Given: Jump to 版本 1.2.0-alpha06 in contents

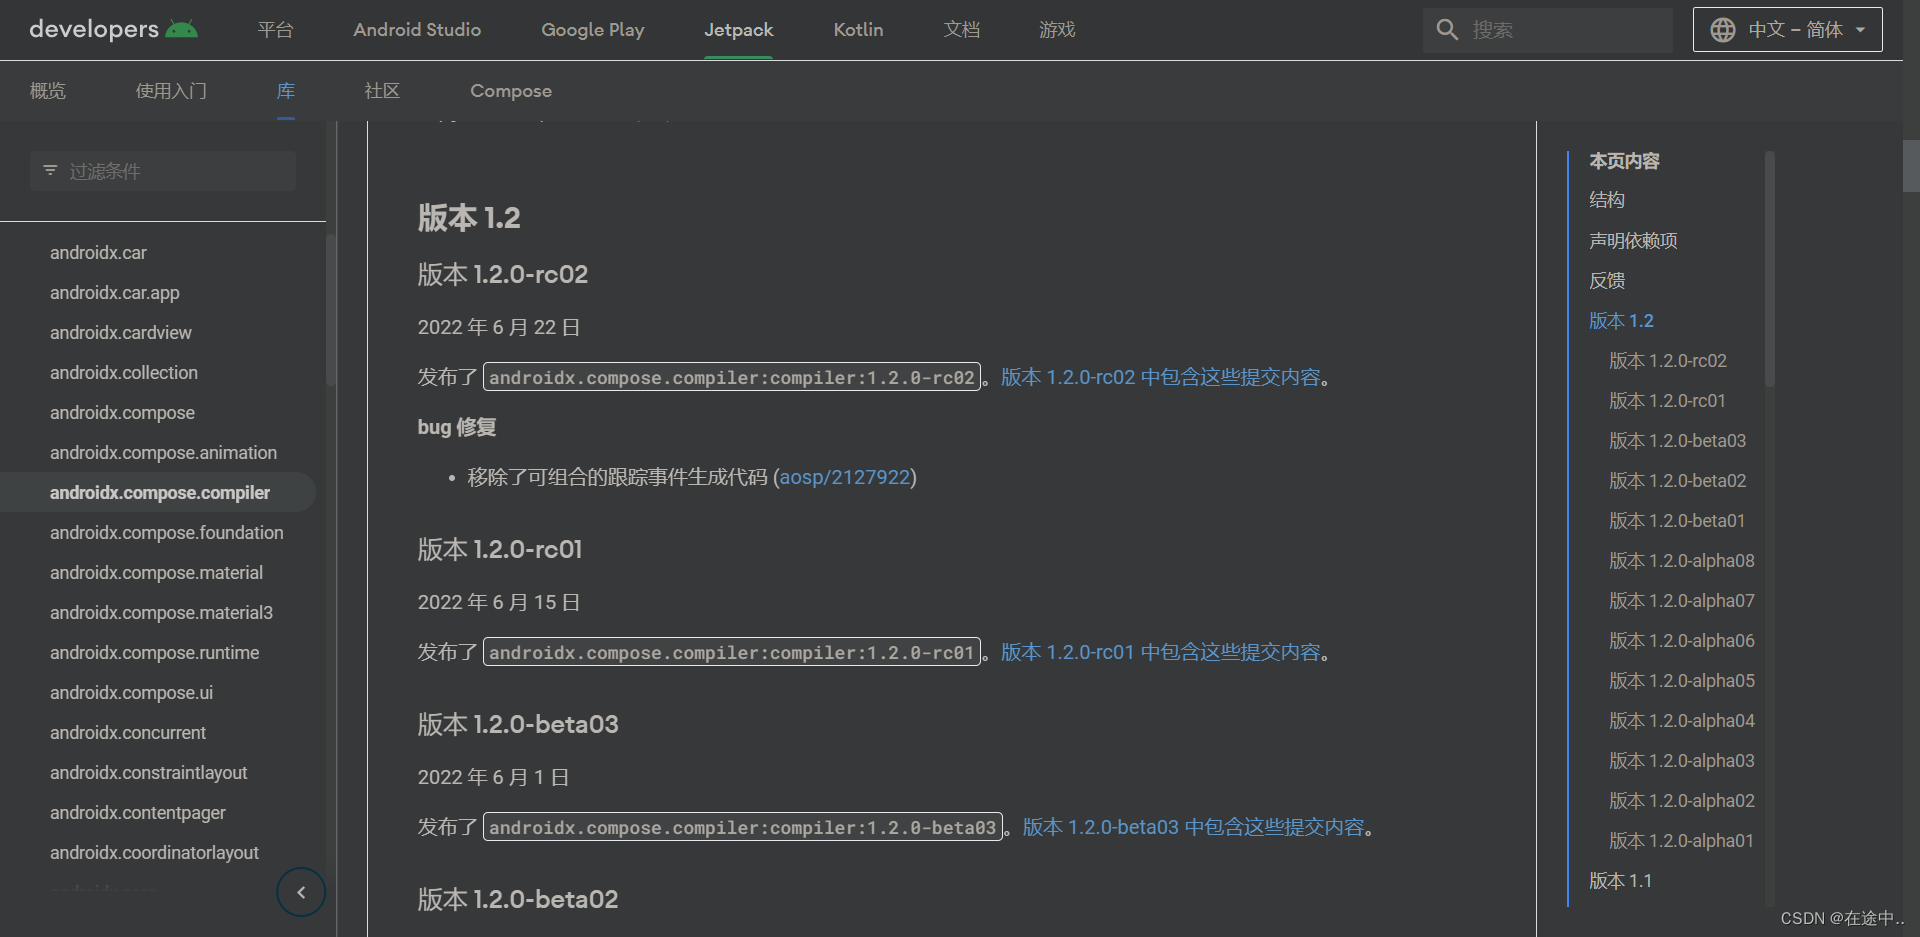Looking at the screenshot, I should (x=1681, y=640).
